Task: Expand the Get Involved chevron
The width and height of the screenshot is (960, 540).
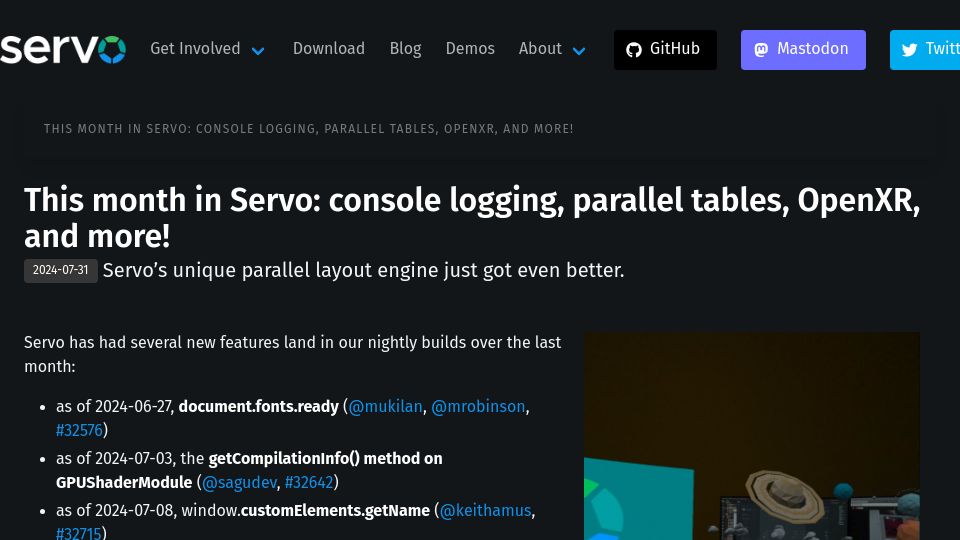Action: coord(258,51)
